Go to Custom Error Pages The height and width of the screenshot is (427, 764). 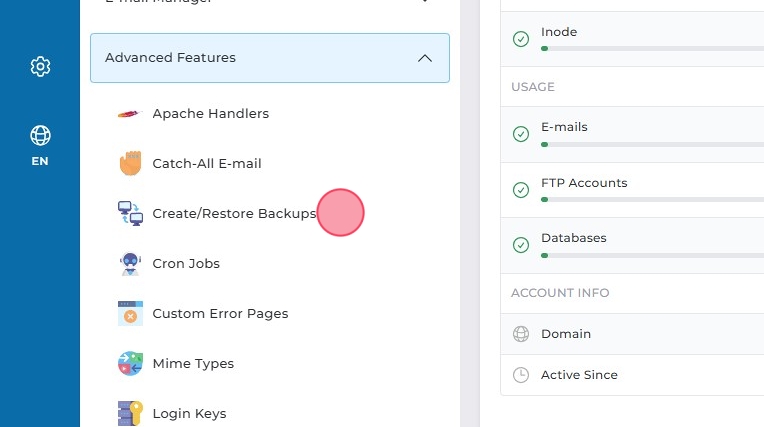(220, 314)
